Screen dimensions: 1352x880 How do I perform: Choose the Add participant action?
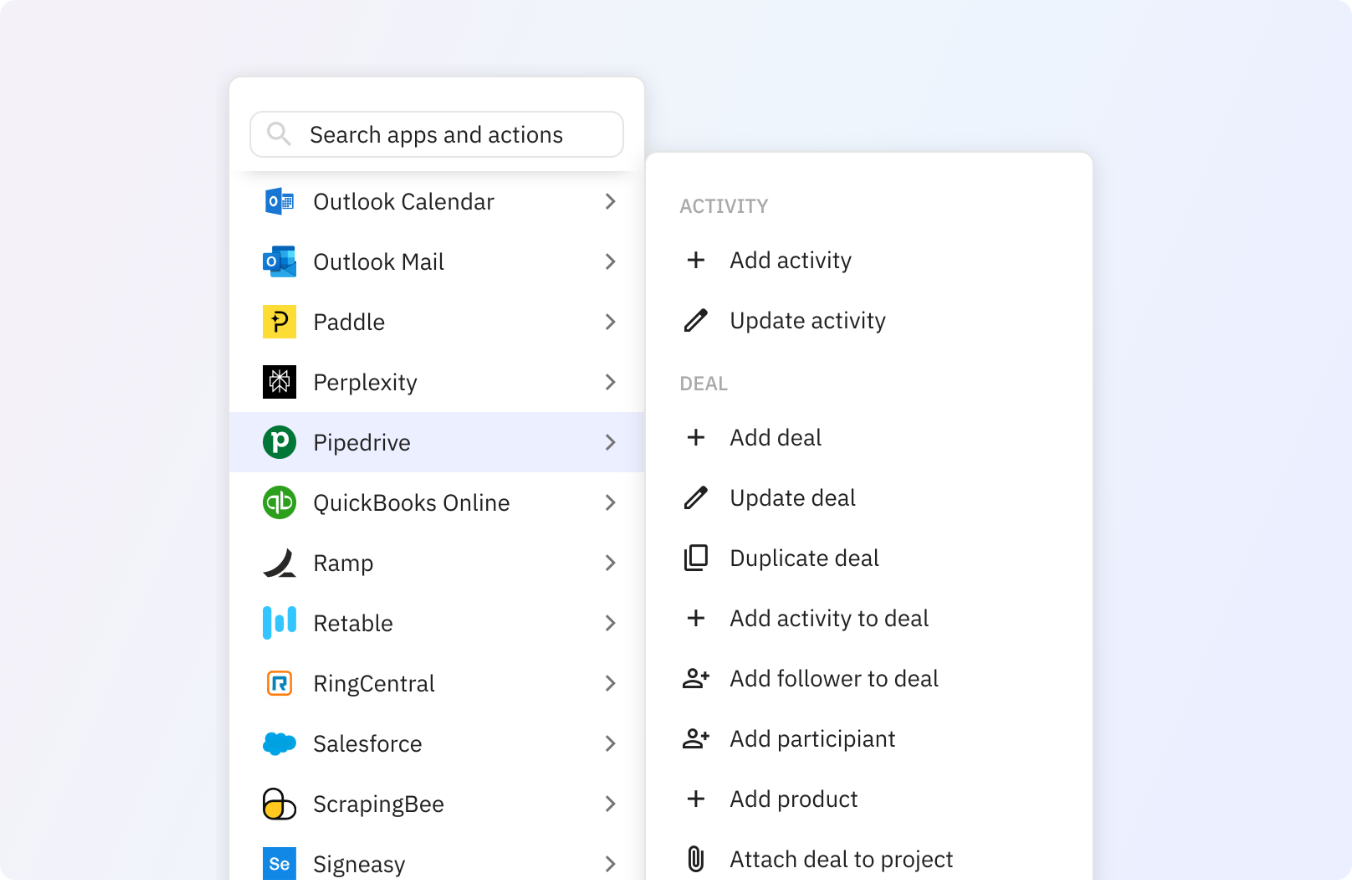(812, 739)
